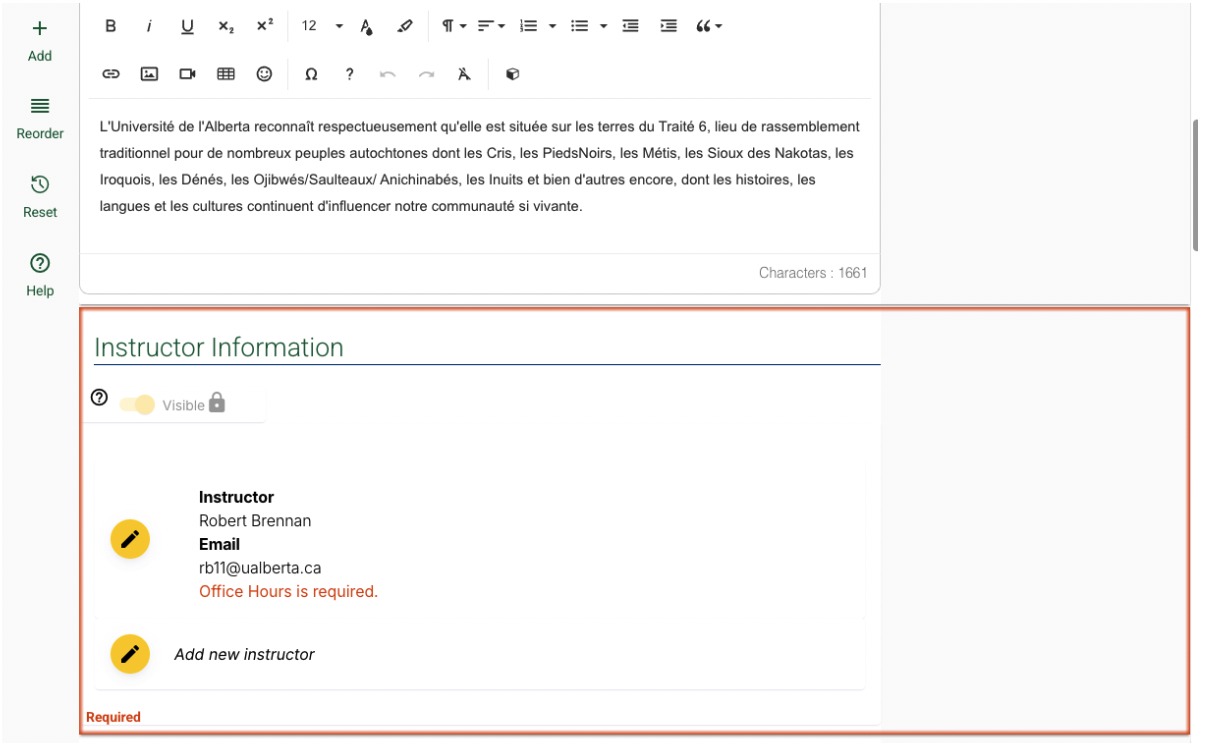Click the Insert Video icon
The height and width of the screenshot is (748, 1206).
click(187, 74)
